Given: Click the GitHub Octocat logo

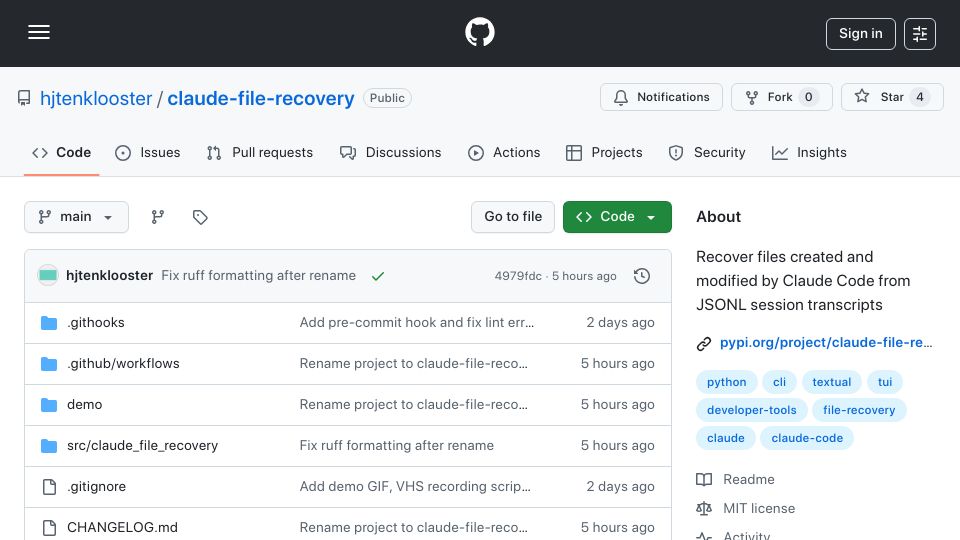Looking at the screenshot, I should (x=479, y=32).
